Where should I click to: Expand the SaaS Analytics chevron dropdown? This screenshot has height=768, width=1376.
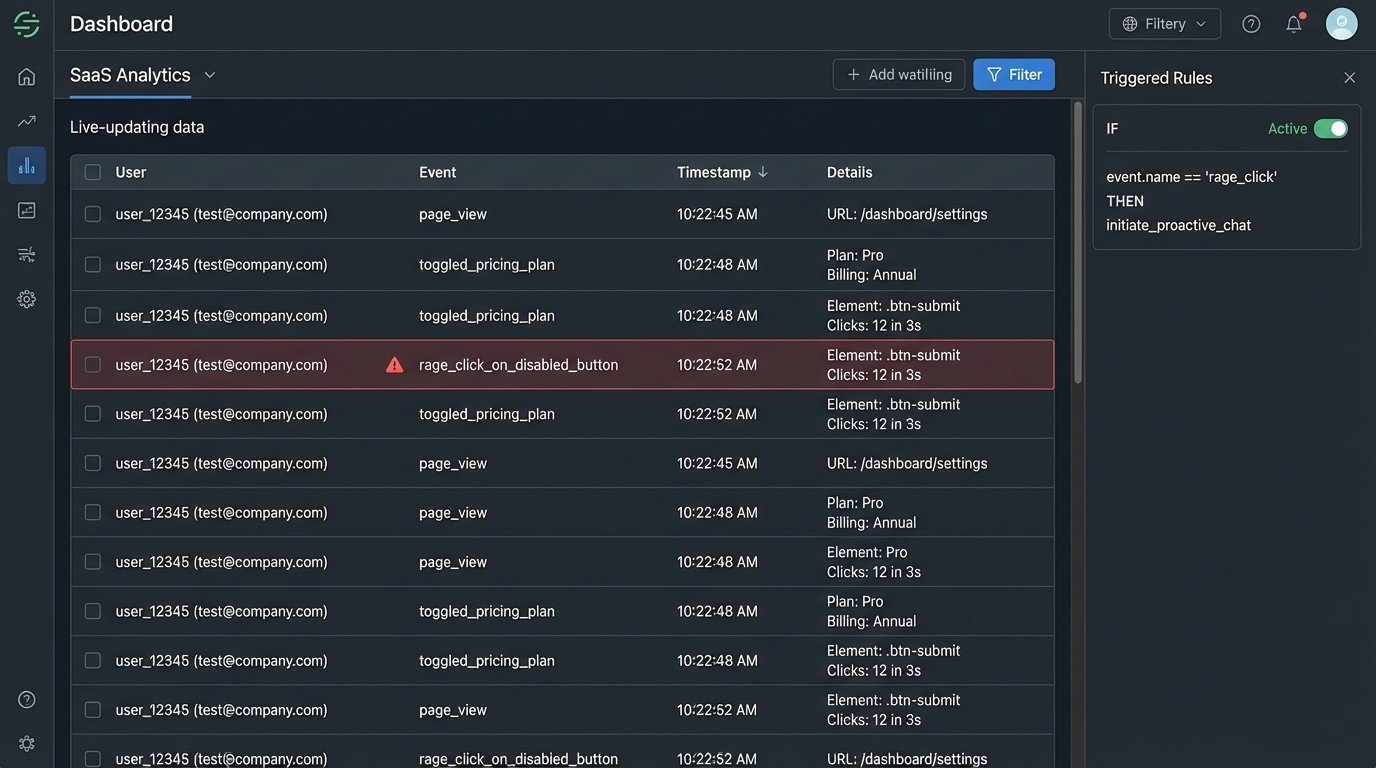210,75
